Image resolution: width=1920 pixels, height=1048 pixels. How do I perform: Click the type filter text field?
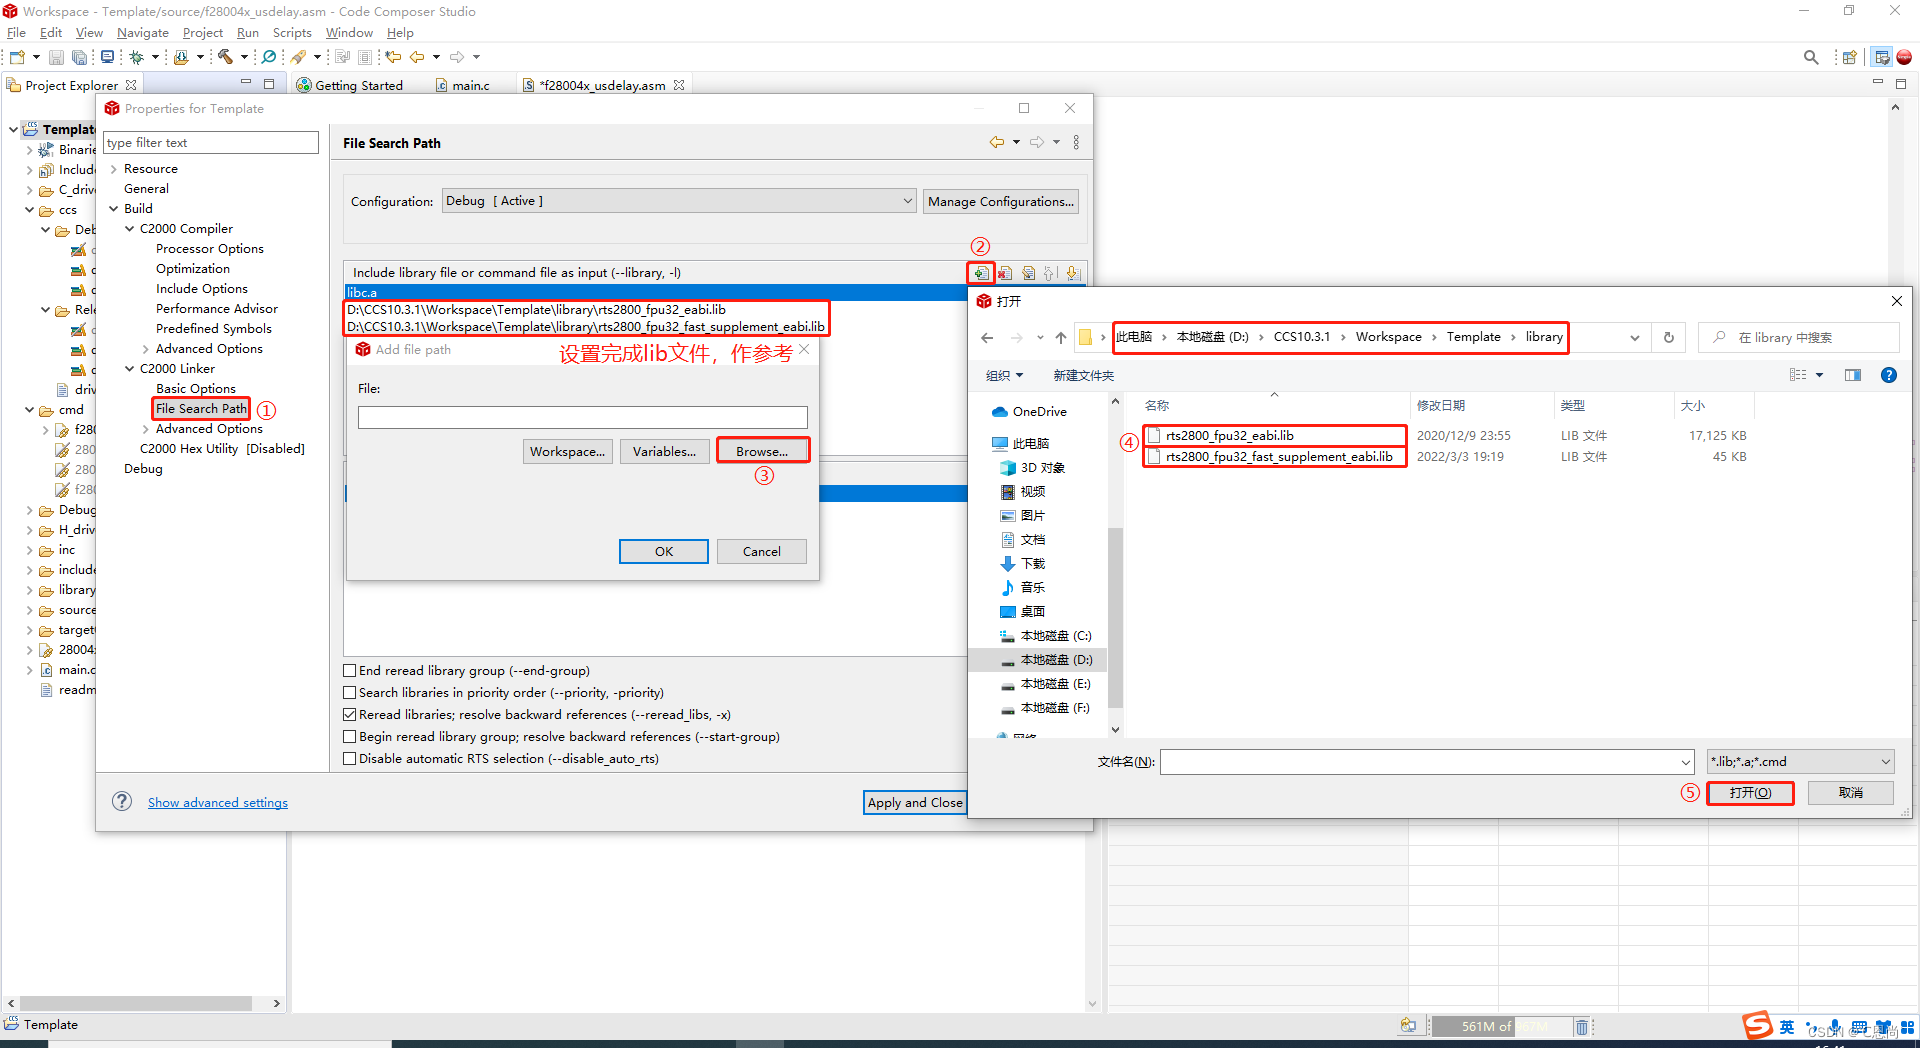(x=210, y=142)
